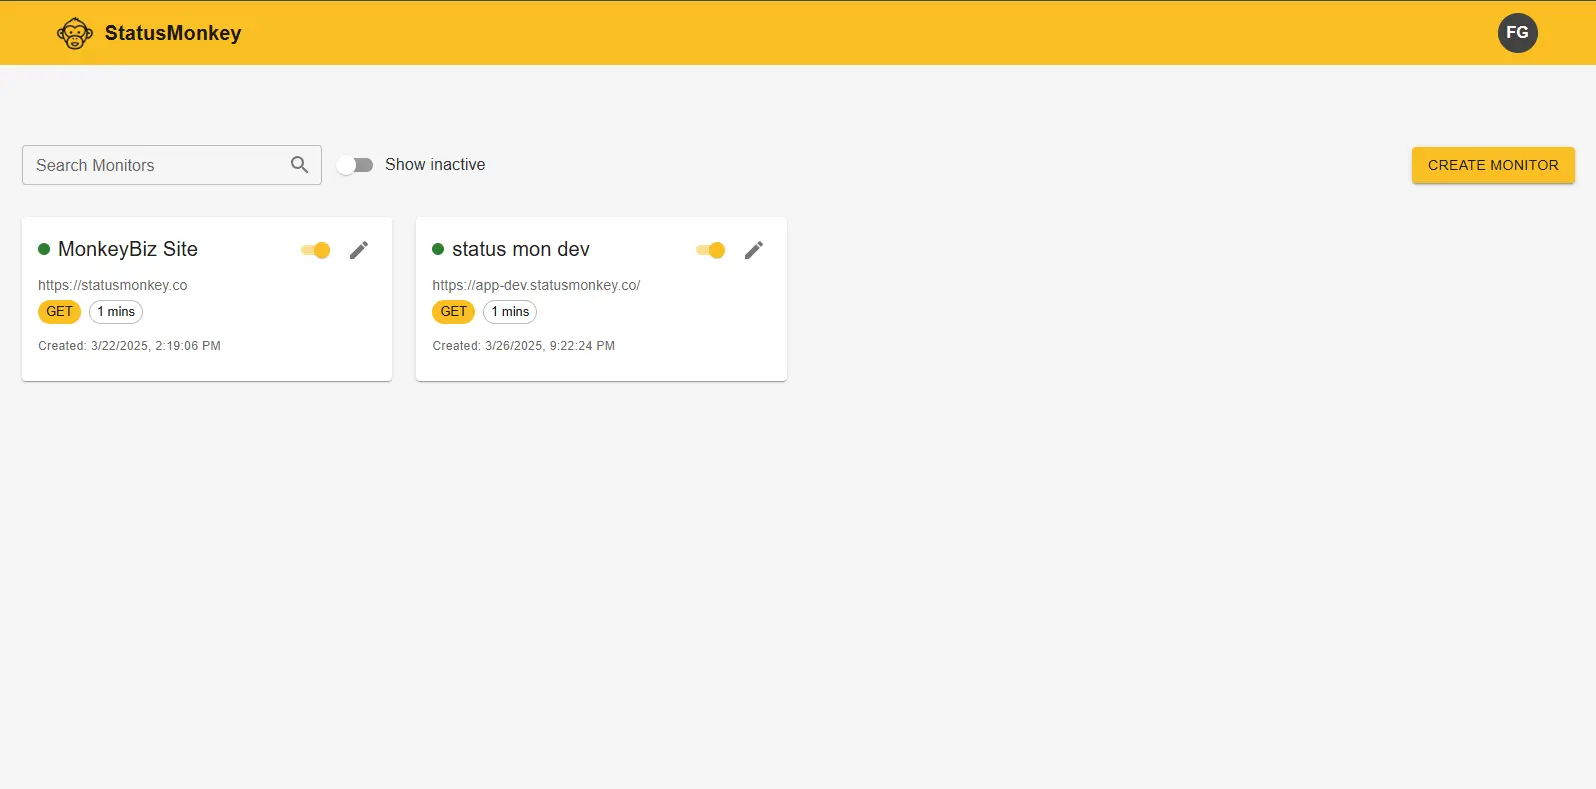
Task: Edit the status mon dev monitor
Action: 754,250
